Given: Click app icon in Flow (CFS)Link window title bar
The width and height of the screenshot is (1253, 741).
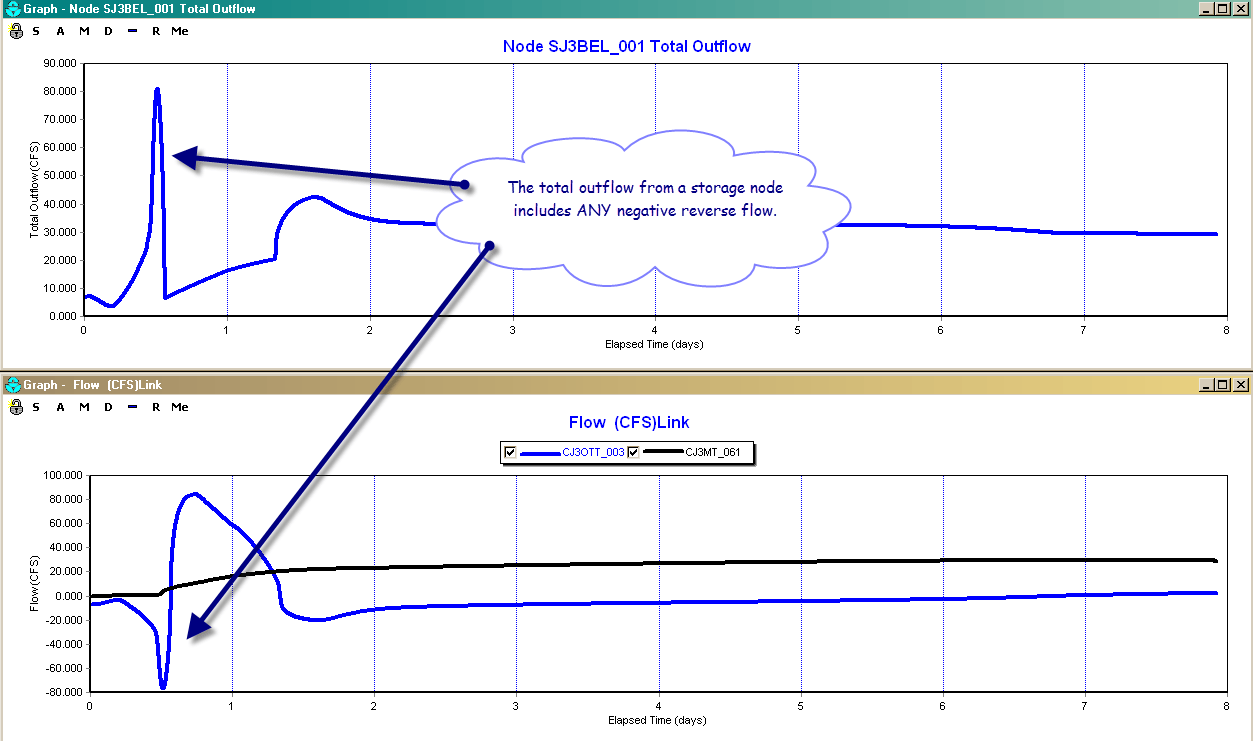Looking at the screenshot, I should [x=13, y=384].
